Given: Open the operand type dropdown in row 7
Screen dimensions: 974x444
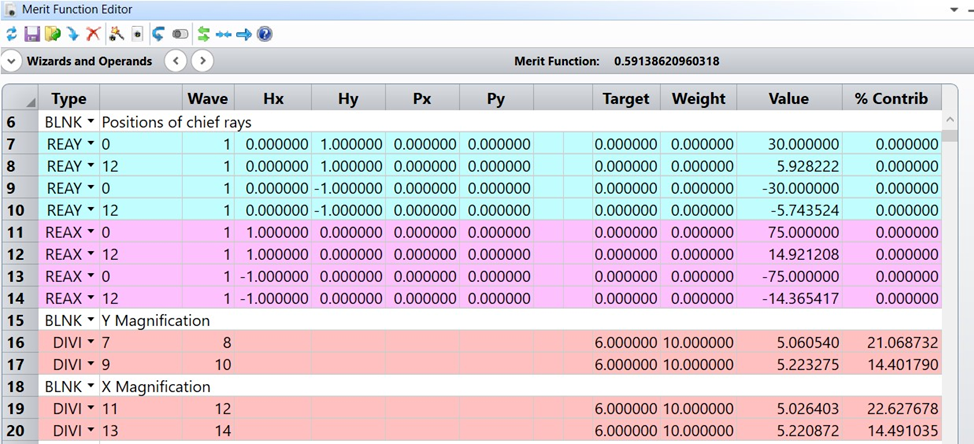Looking at the screenshot, I should (91, 144).
